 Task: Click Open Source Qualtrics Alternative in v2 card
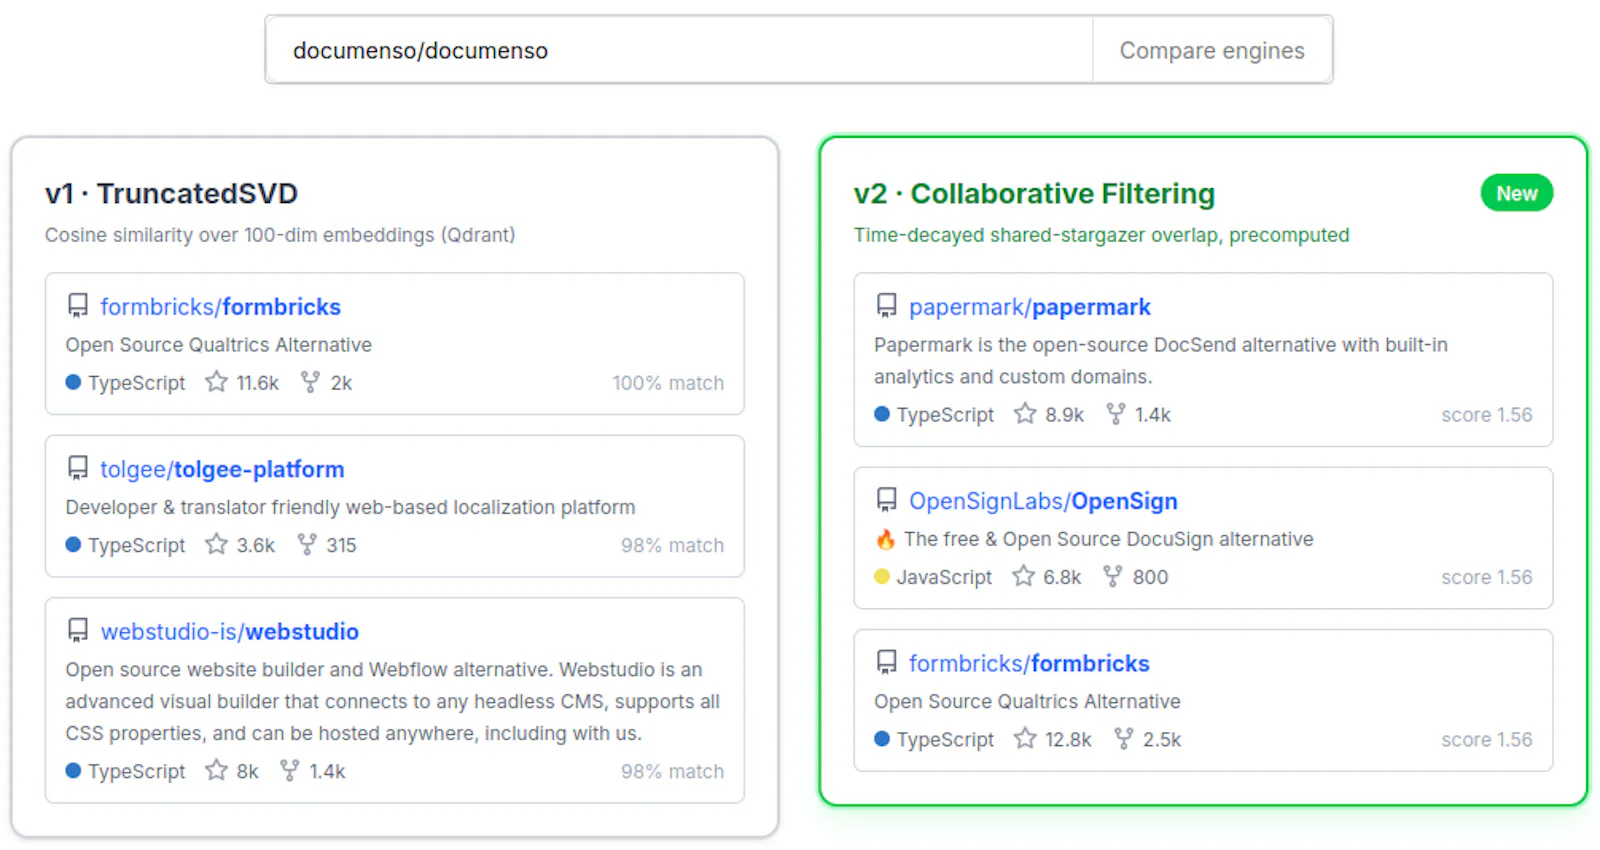[x=1027, y=702]
